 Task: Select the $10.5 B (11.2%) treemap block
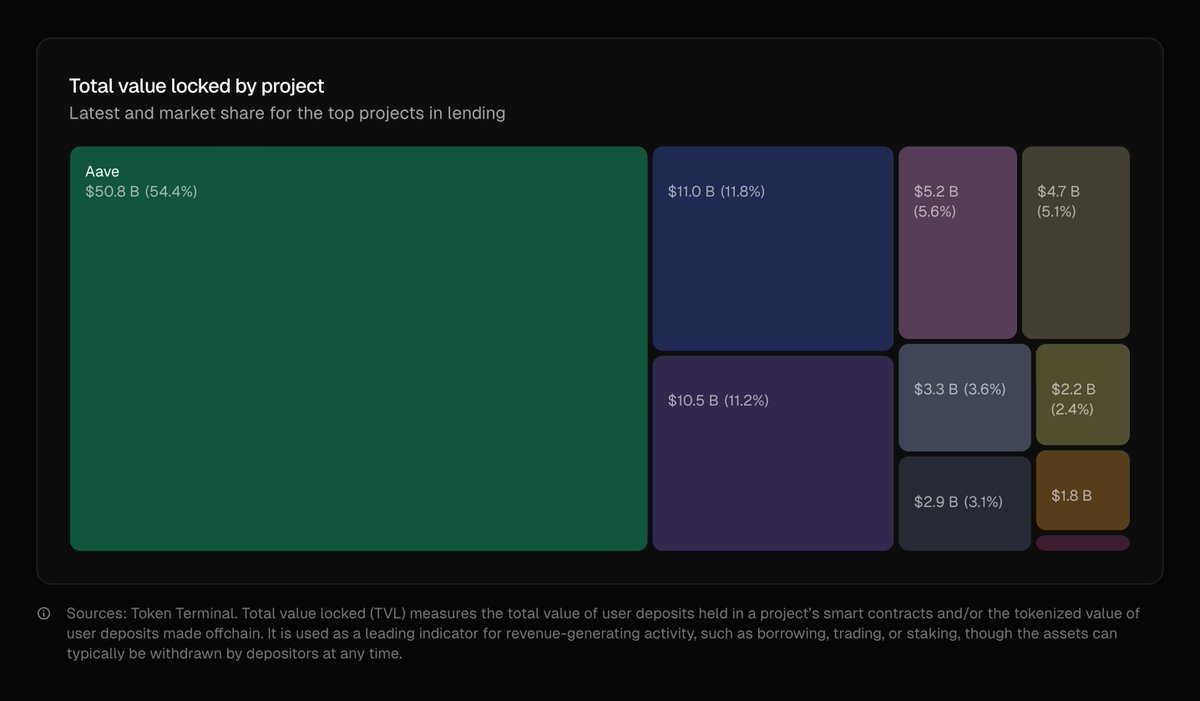pos(773,453)
